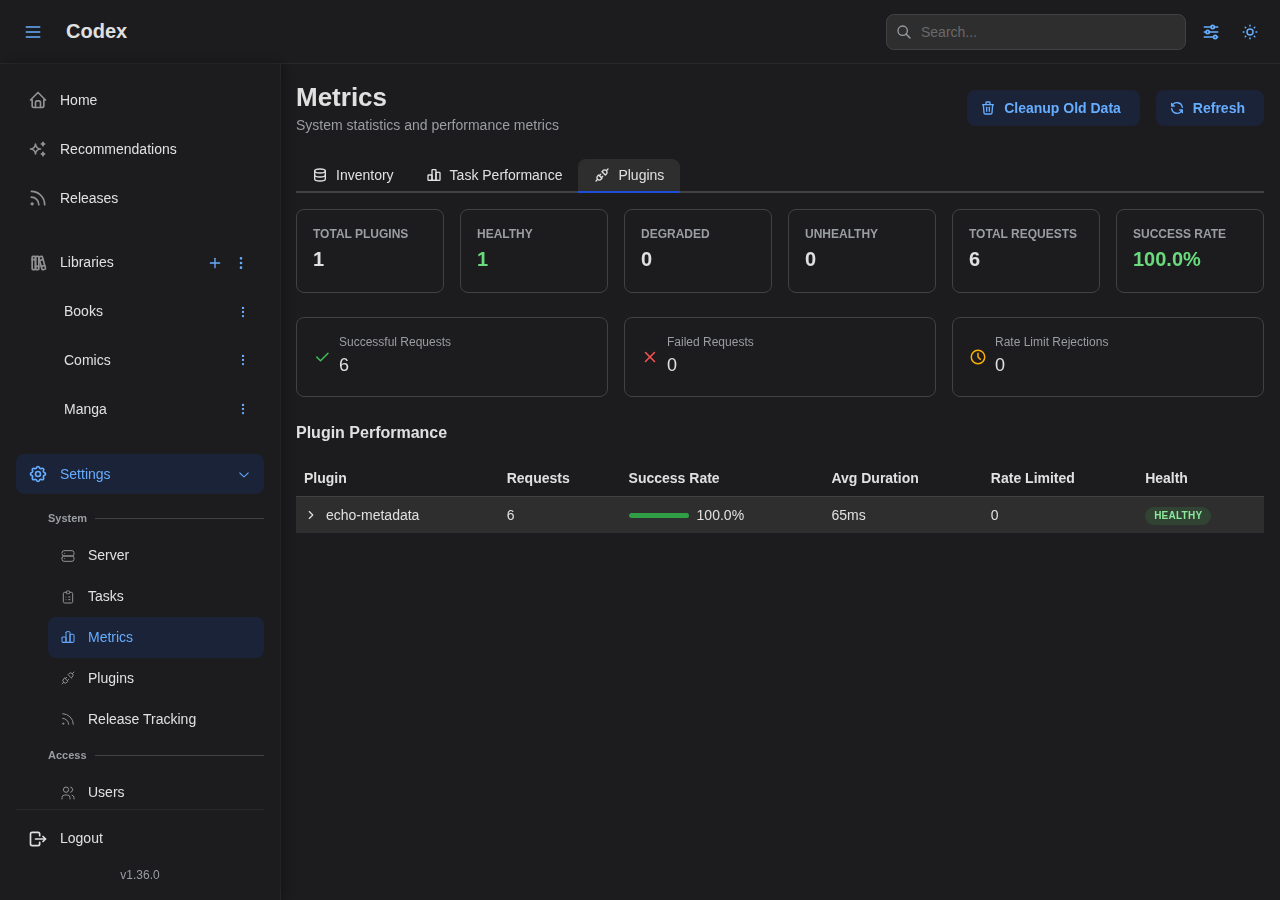The height and width of the screenshot is (900, 1280).
Task: Click the Total Plugins card
Action: point(370,251)
